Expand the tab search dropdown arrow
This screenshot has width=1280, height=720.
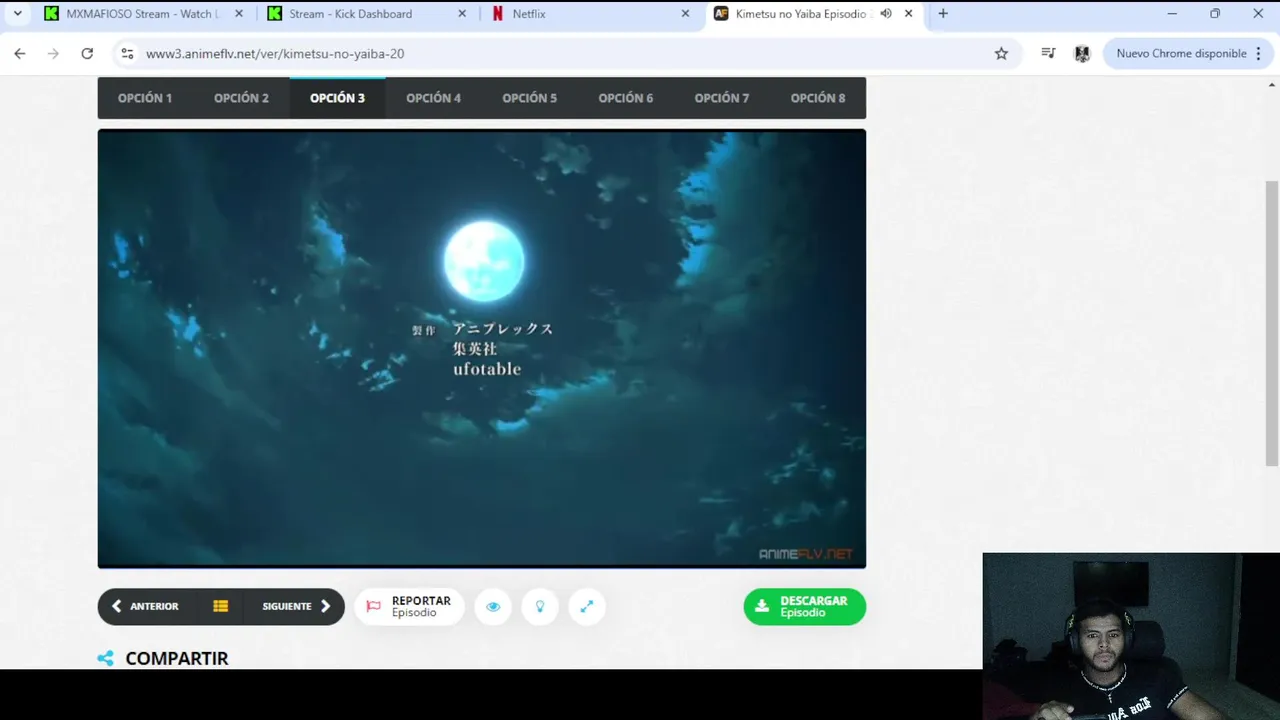[17, 14]
